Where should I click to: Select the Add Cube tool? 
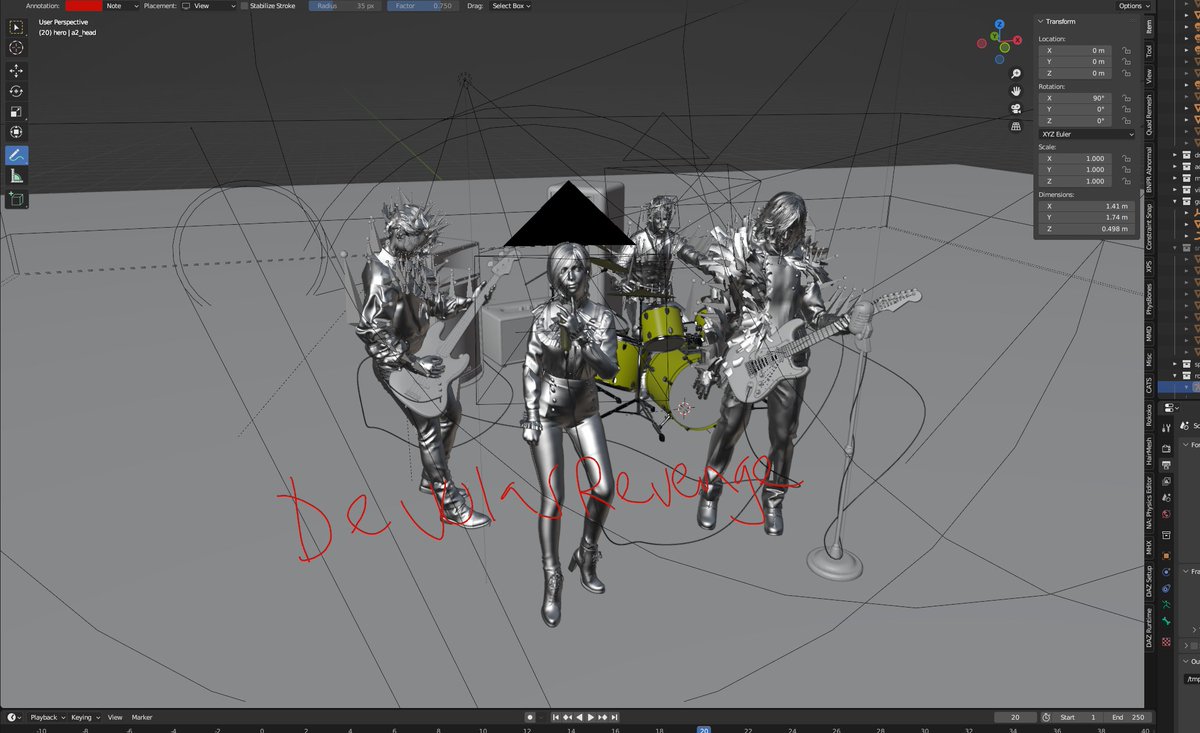(x=16, y=199)
